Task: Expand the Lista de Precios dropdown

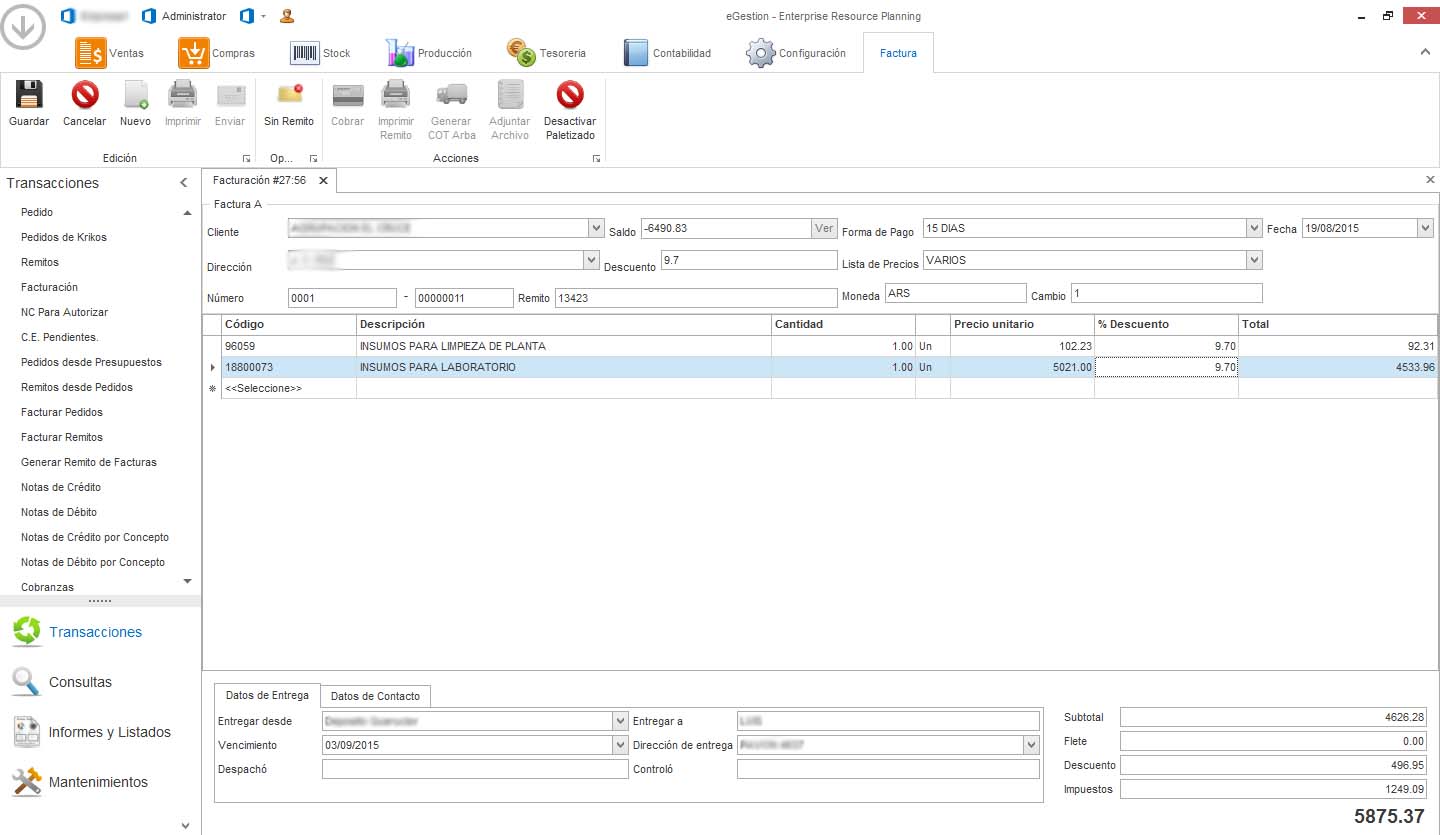Action: (x=1254, y=260)
